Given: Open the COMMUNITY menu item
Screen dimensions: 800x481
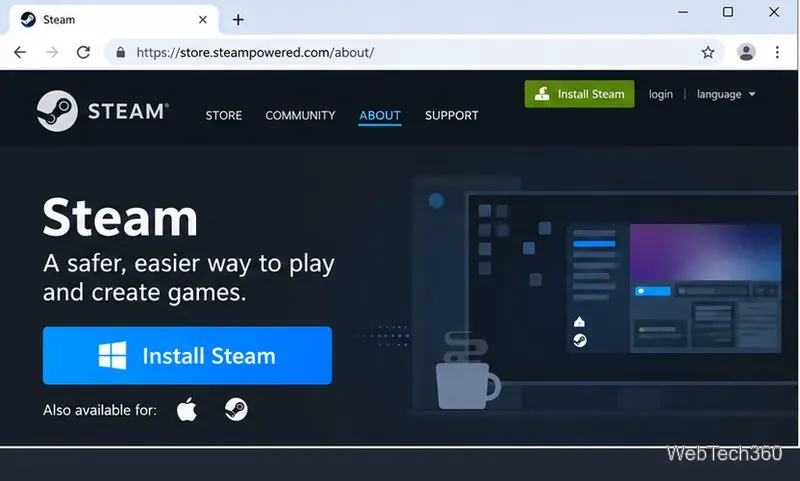Looking at the screenshot, I should coord(300,115).
